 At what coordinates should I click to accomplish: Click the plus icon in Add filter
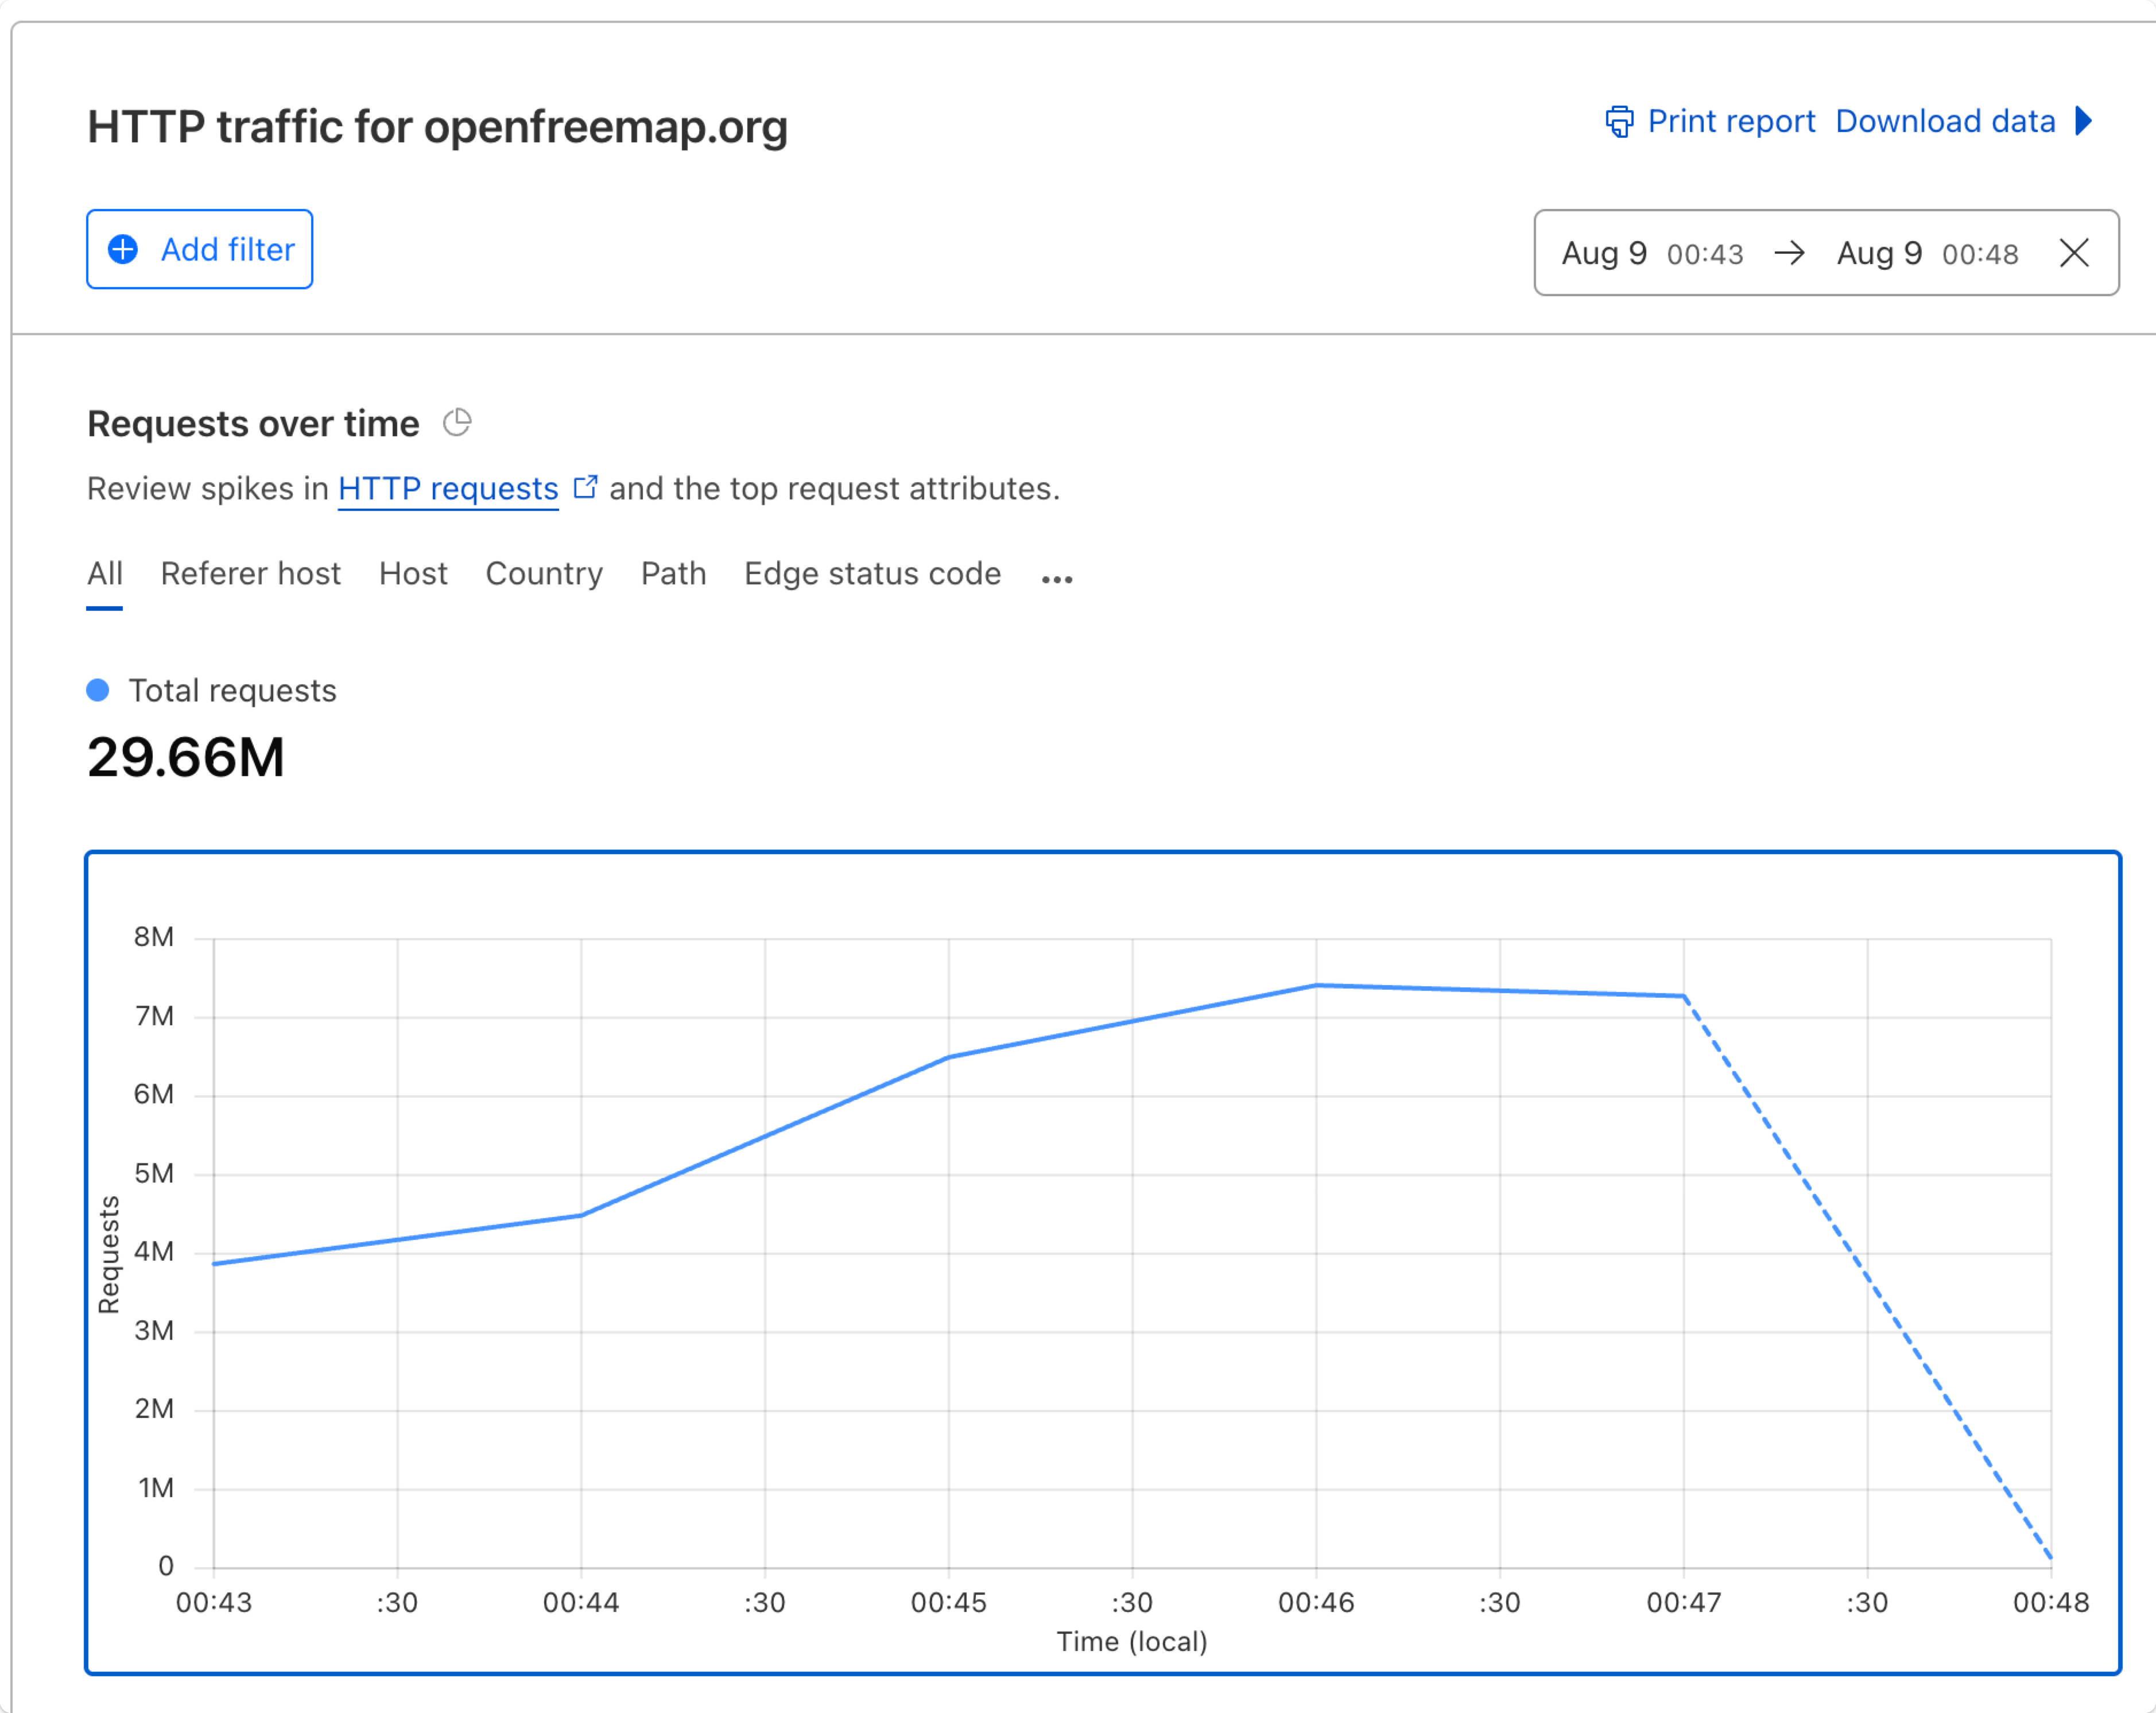click(x=123, y=249)
